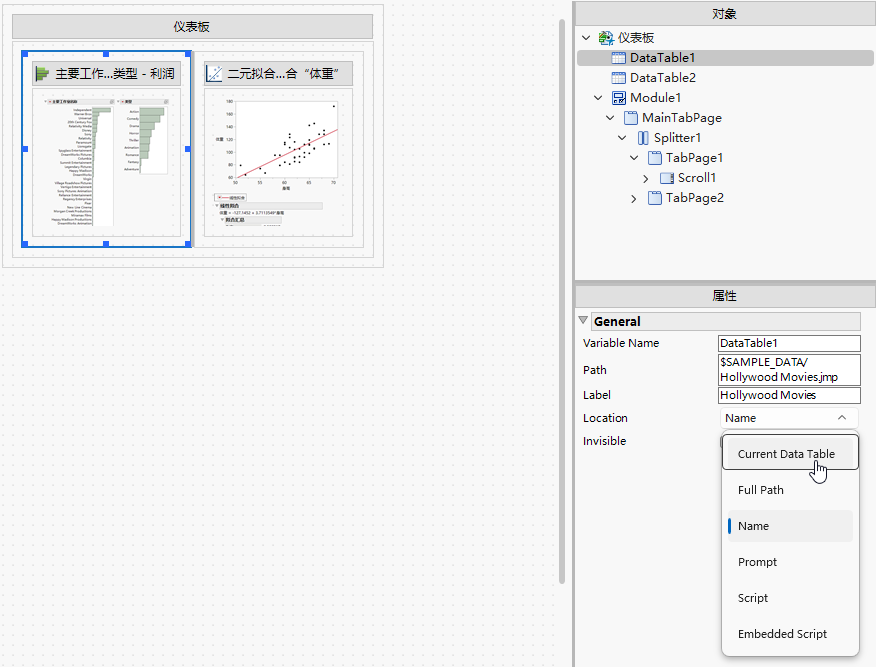Click the Invisible property label
Viewport: 876px width, 667px height.
[x=604, y=441]
